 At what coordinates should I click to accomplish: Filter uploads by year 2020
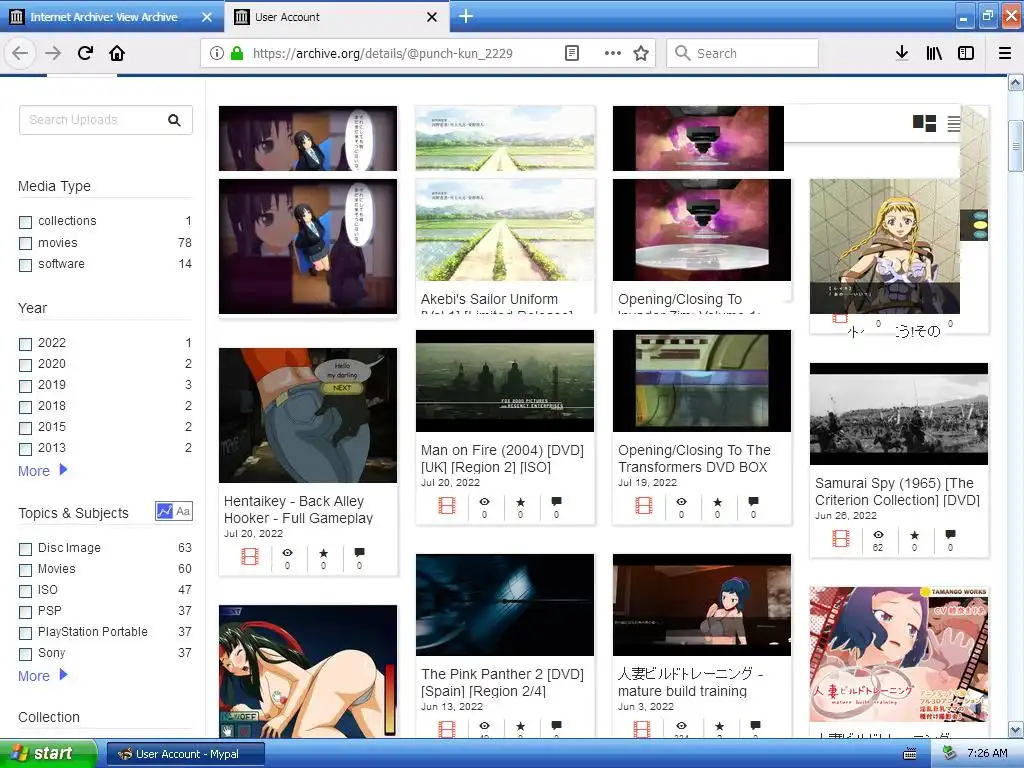pos(25,365)
